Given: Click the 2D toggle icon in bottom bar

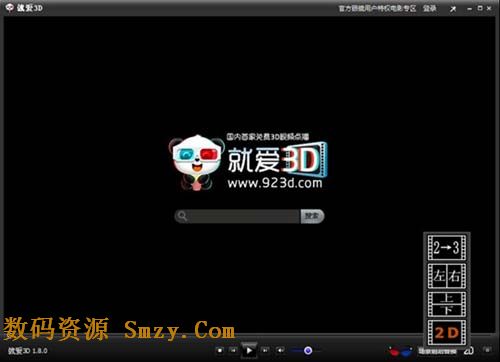Looking at the screenshot, I should [469, 351].
